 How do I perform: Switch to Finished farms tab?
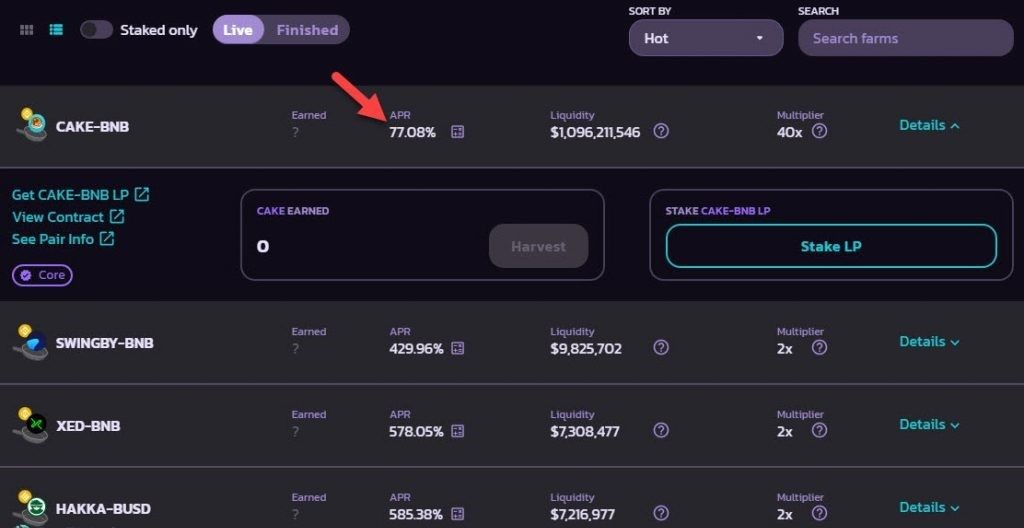(x=307, y=30)
